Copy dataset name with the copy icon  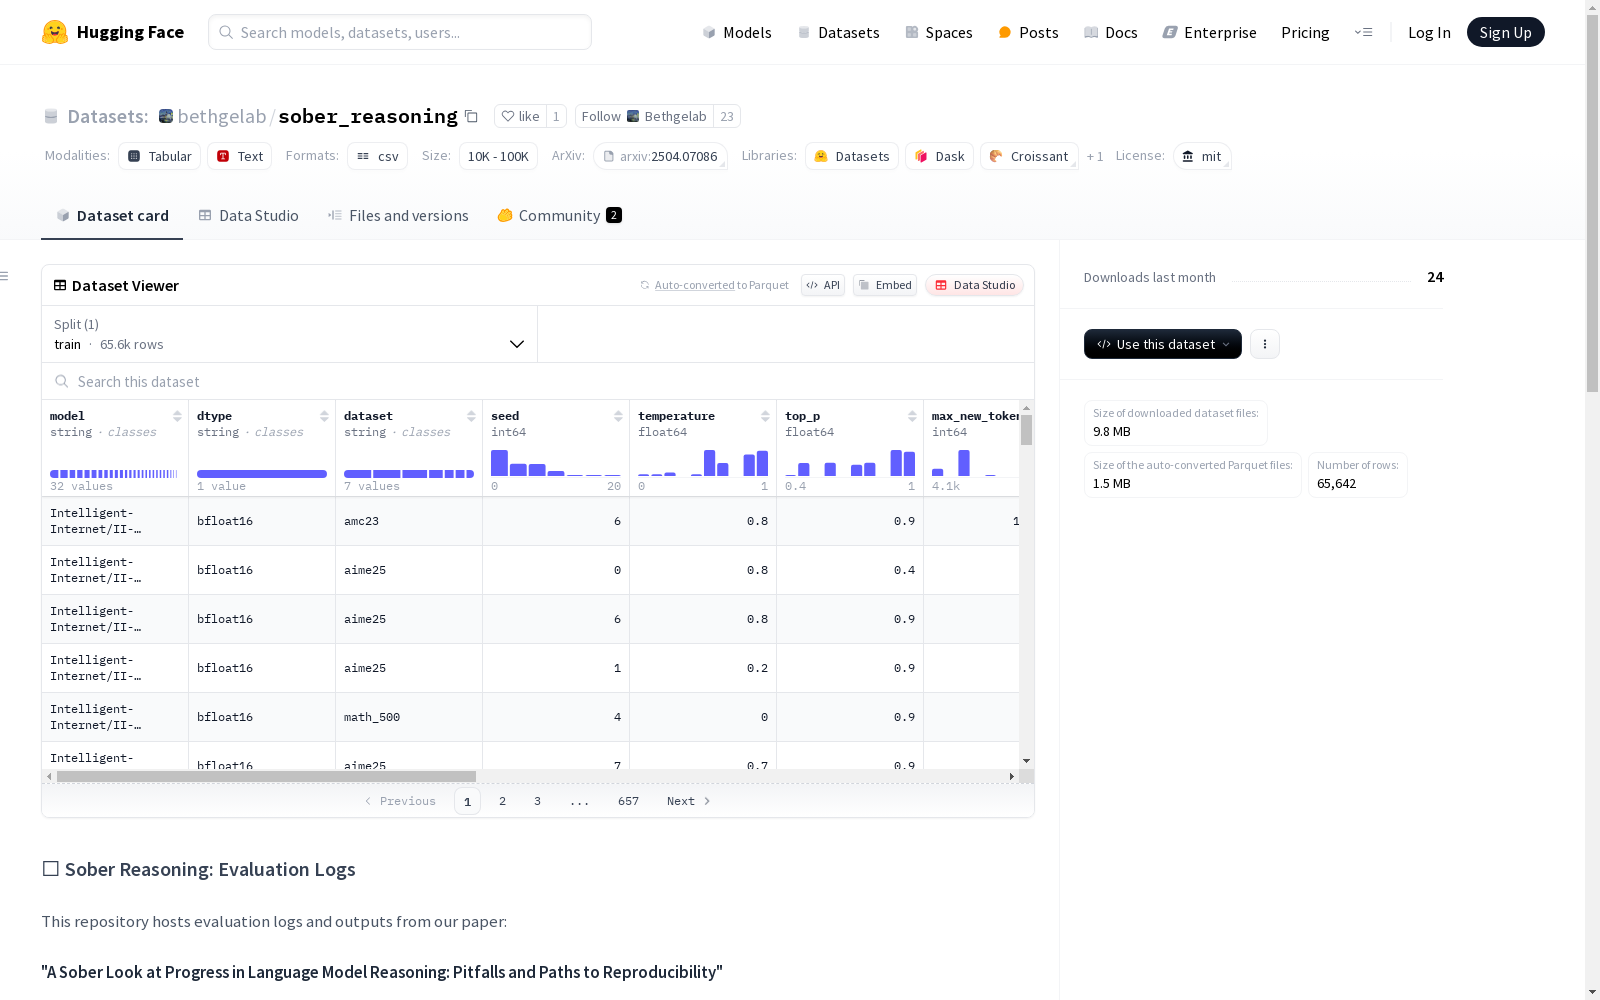point(471,116)
